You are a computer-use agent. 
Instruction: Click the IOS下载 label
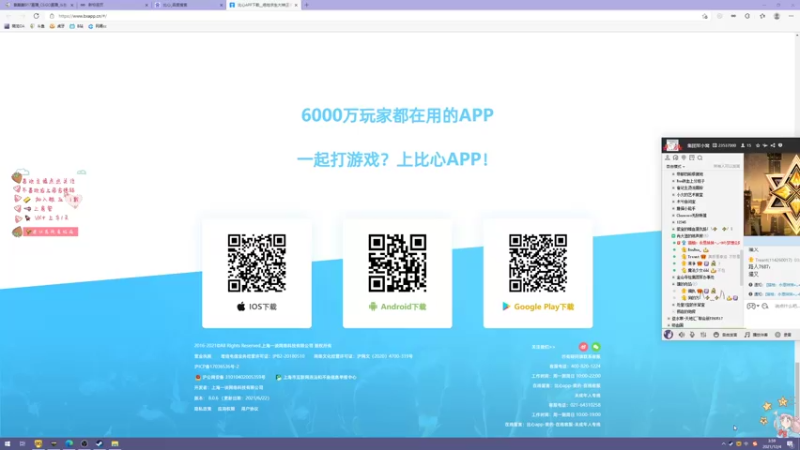point(263,307)
